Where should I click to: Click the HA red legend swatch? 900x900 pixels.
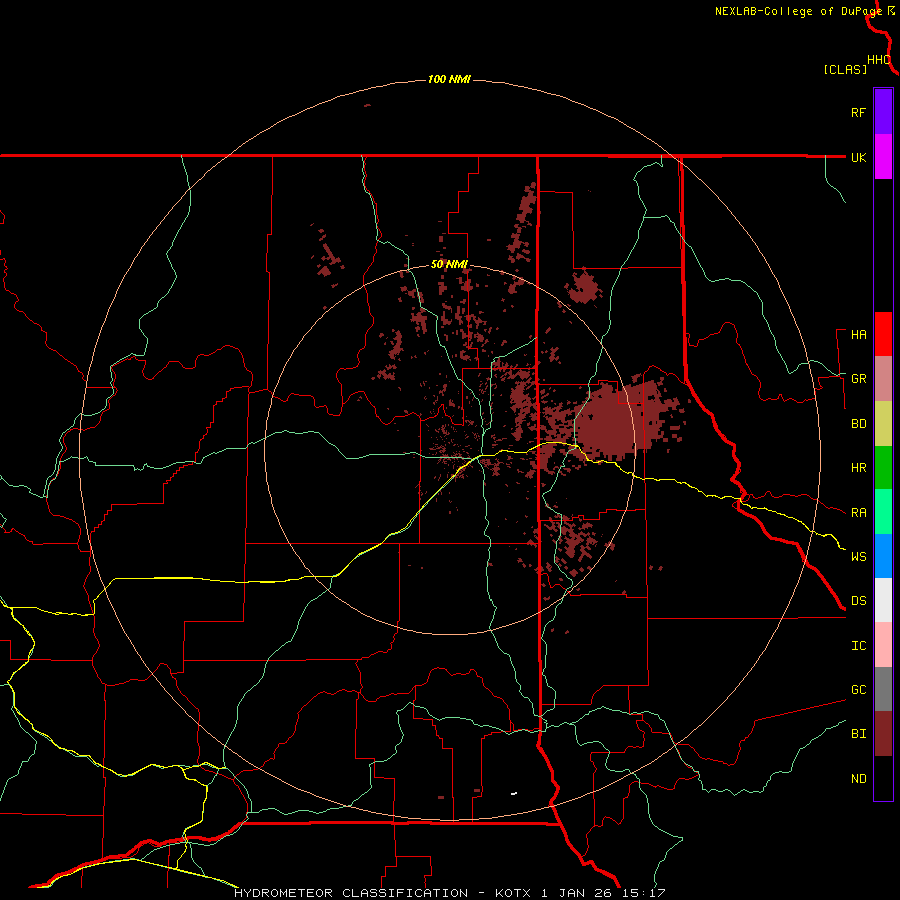point(883,334)
